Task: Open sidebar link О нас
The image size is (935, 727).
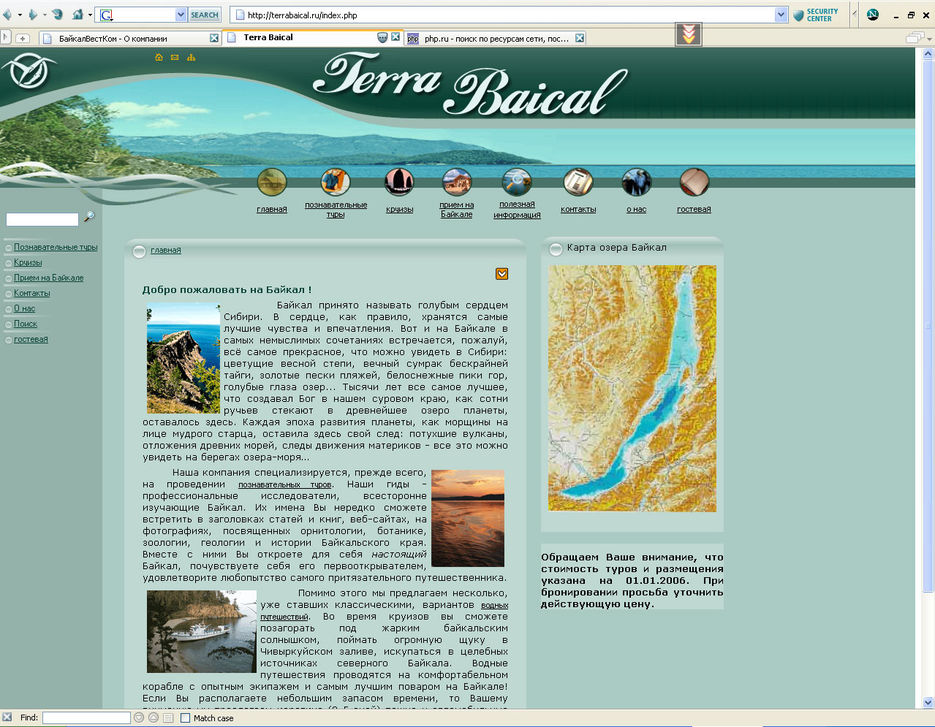Action: [x=24, y=309]
